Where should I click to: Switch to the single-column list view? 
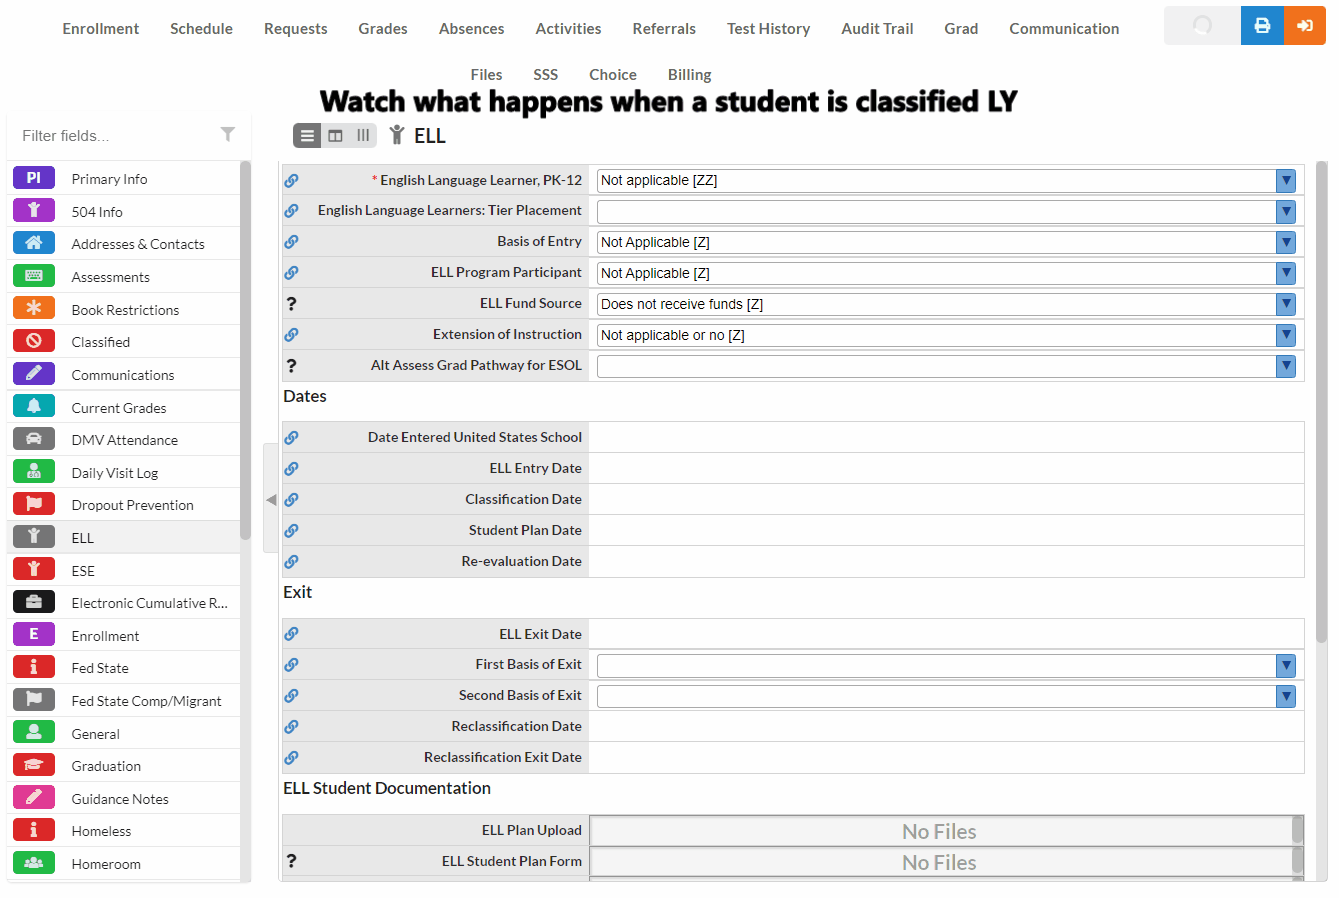pos(308,136)
